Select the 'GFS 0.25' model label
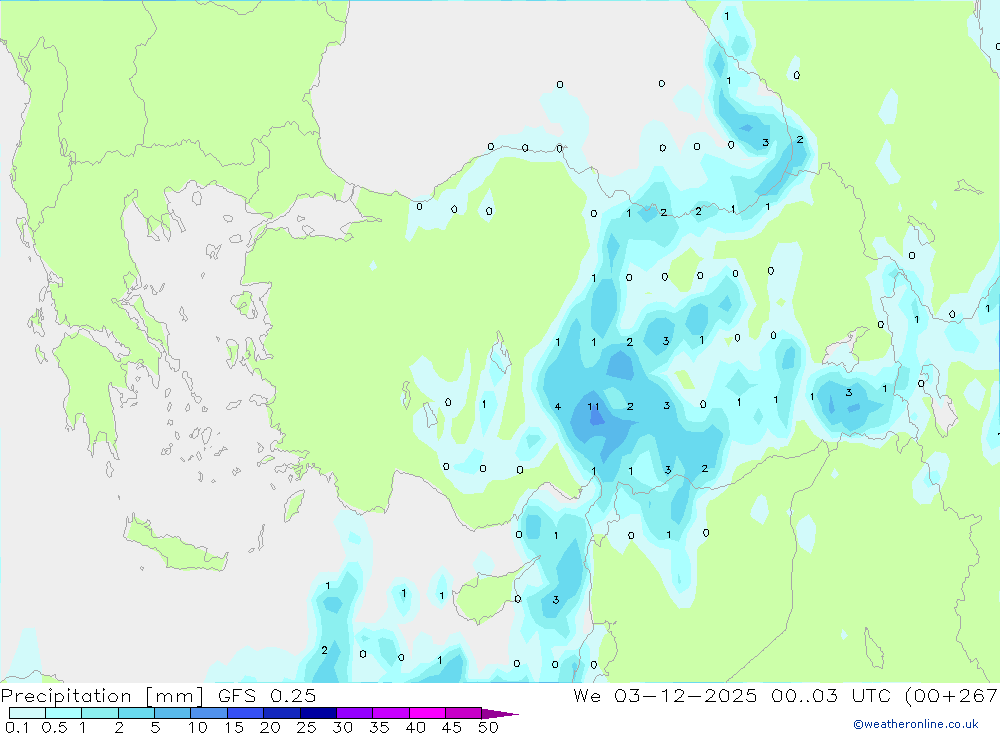This screenshot has width=1000, height=733. coord(267,695)
